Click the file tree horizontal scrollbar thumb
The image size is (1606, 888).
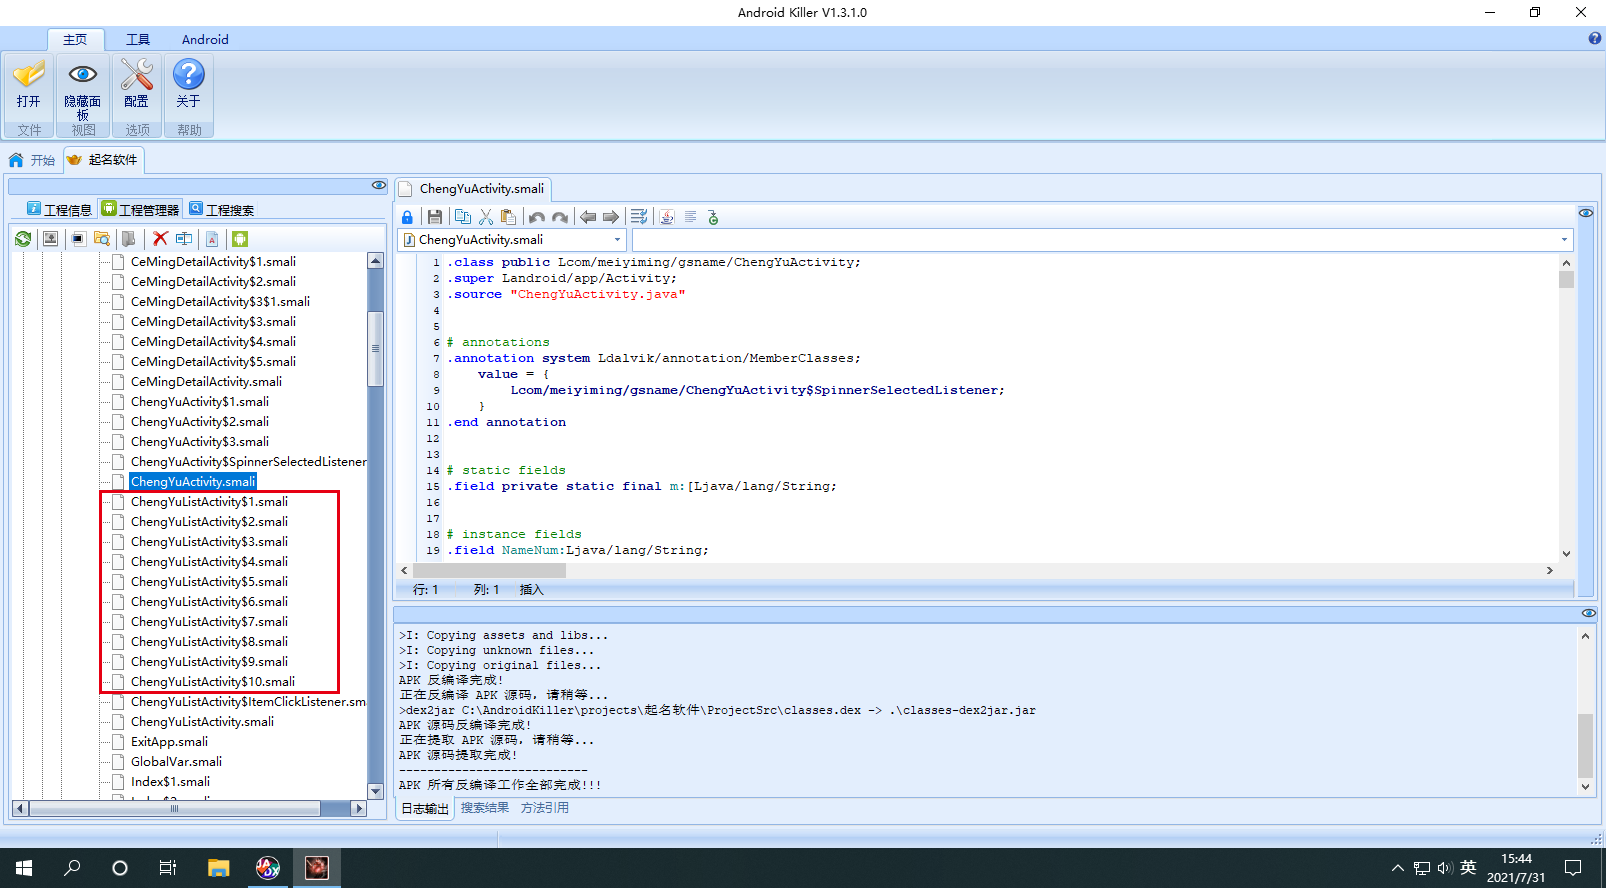(175, 808)
